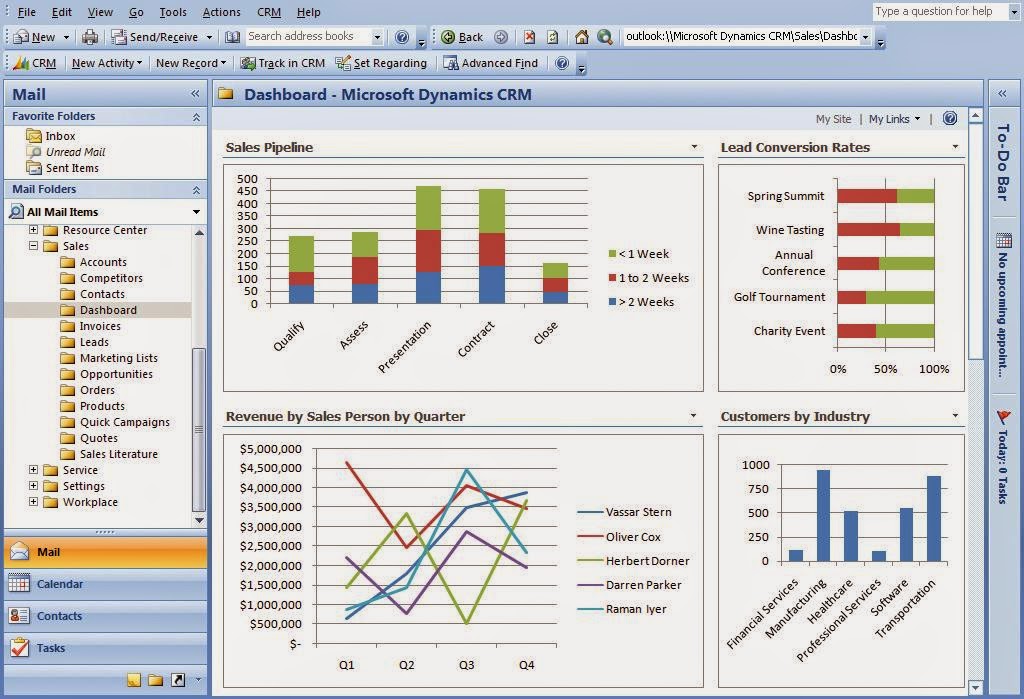
Task: Click My Site link
Action: pyautogui.click(x=833, y=119)
